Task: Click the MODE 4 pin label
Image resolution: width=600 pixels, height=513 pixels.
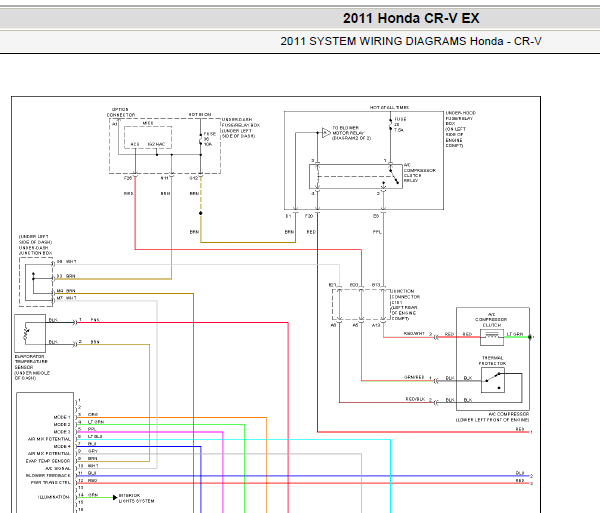Action: coord(62,446)
